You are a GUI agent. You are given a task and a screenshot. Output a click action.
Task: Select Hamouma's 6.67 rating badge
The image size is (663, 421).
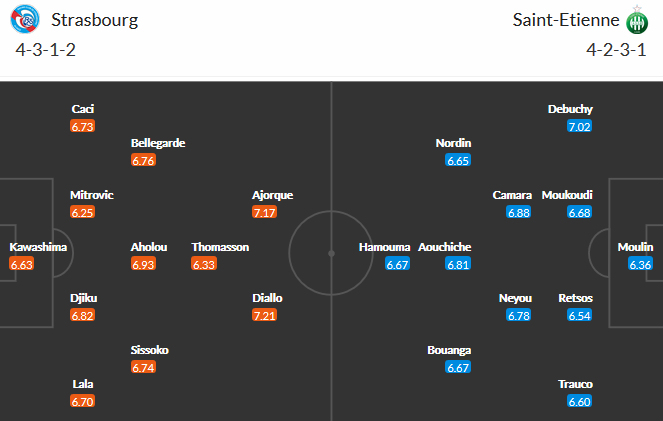pos(398,264)
